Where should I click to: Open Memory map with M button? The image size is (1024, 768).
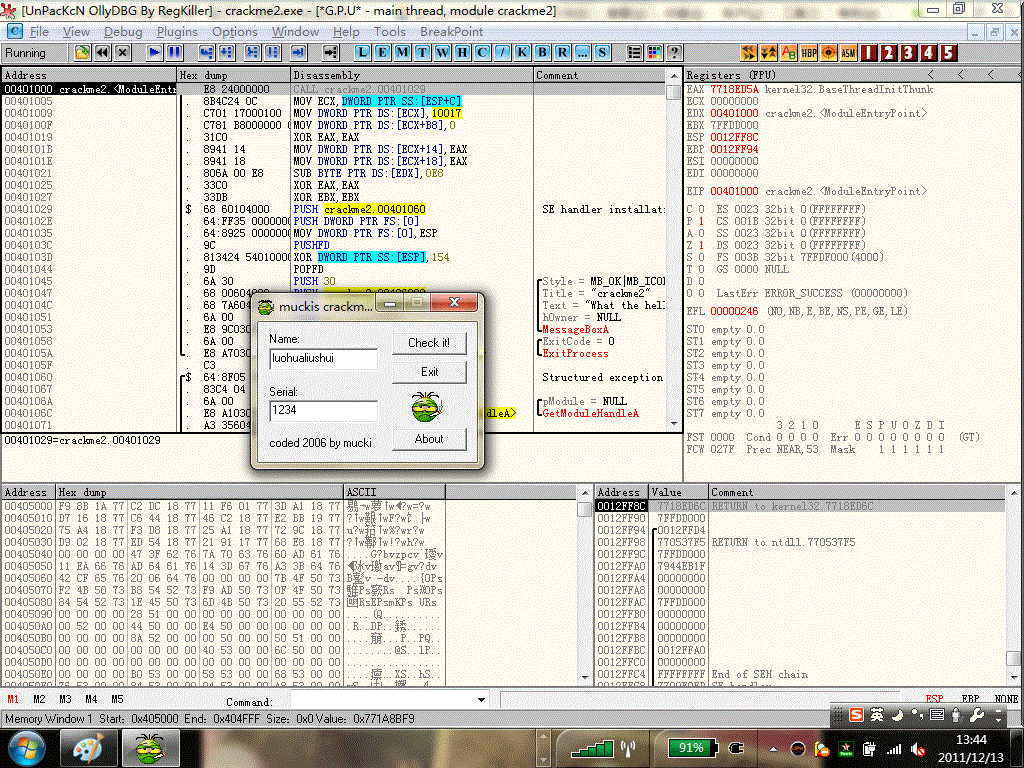402,53
